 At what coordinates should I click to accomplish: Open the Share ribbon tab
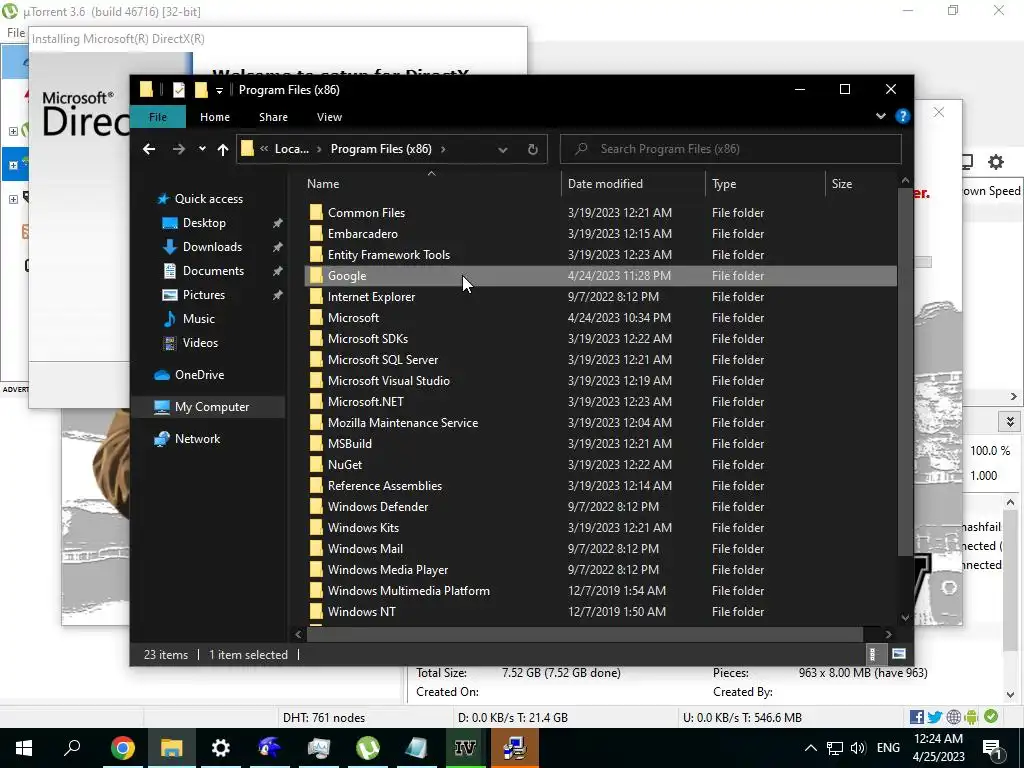click(273, 117)
